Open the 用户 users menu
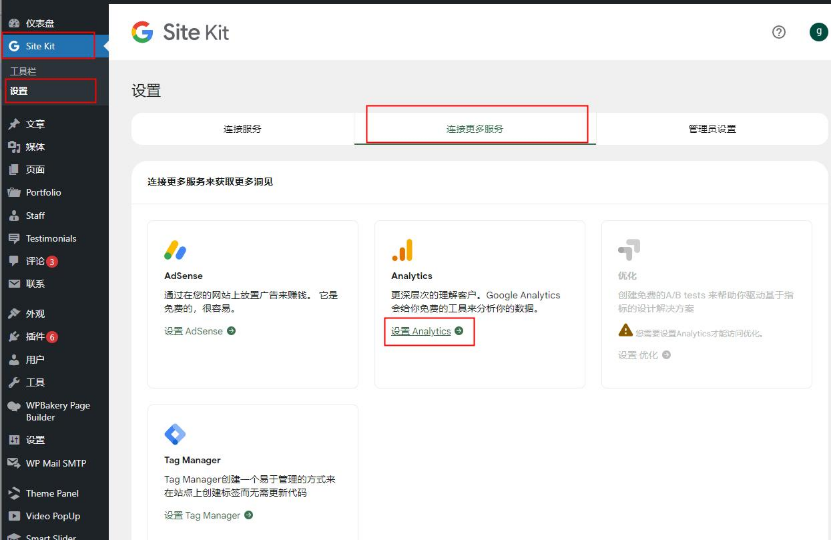This screenshot has width=831, height=540. pos(35,360)
